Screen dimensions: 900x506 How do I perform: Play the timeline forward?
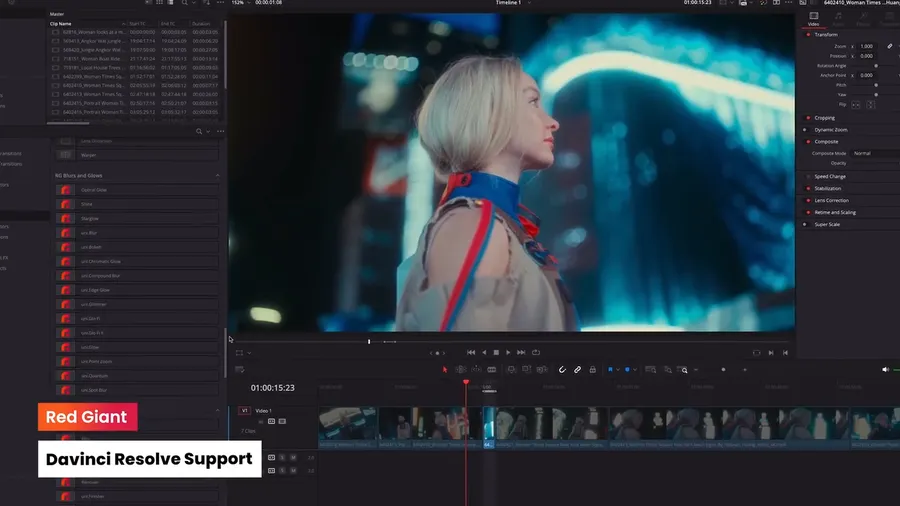(508, 352)
